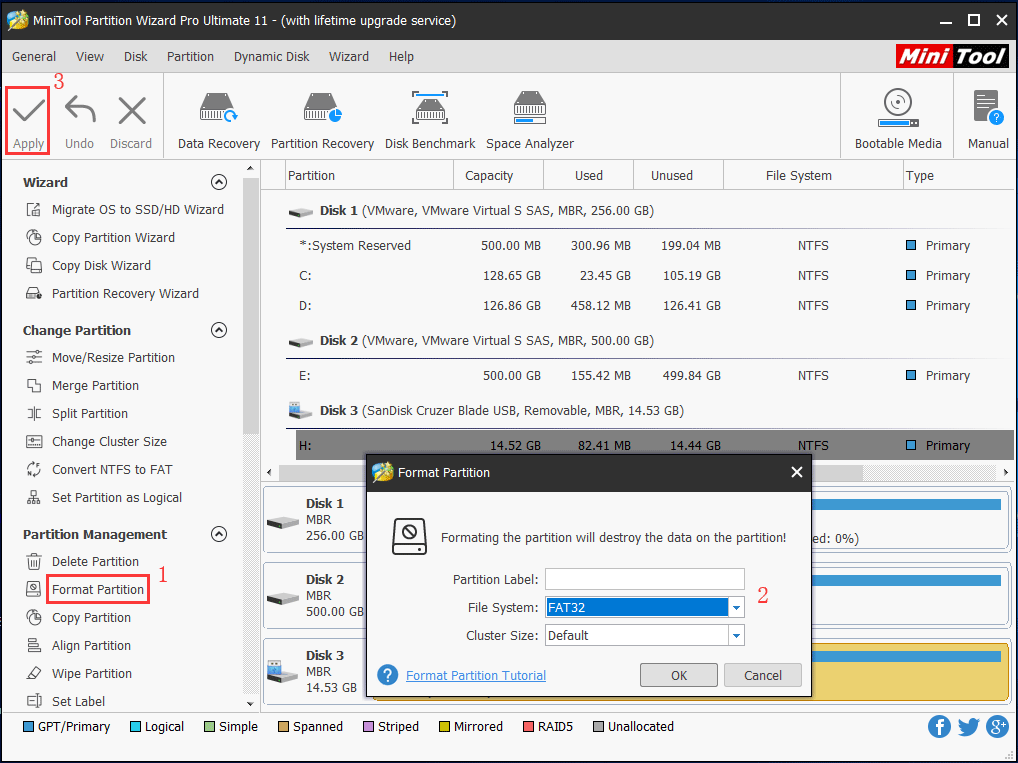The width and height of the screenshot is (1018, 763).
Task: Click the Partition Label text field
Action: coord(644,579)
